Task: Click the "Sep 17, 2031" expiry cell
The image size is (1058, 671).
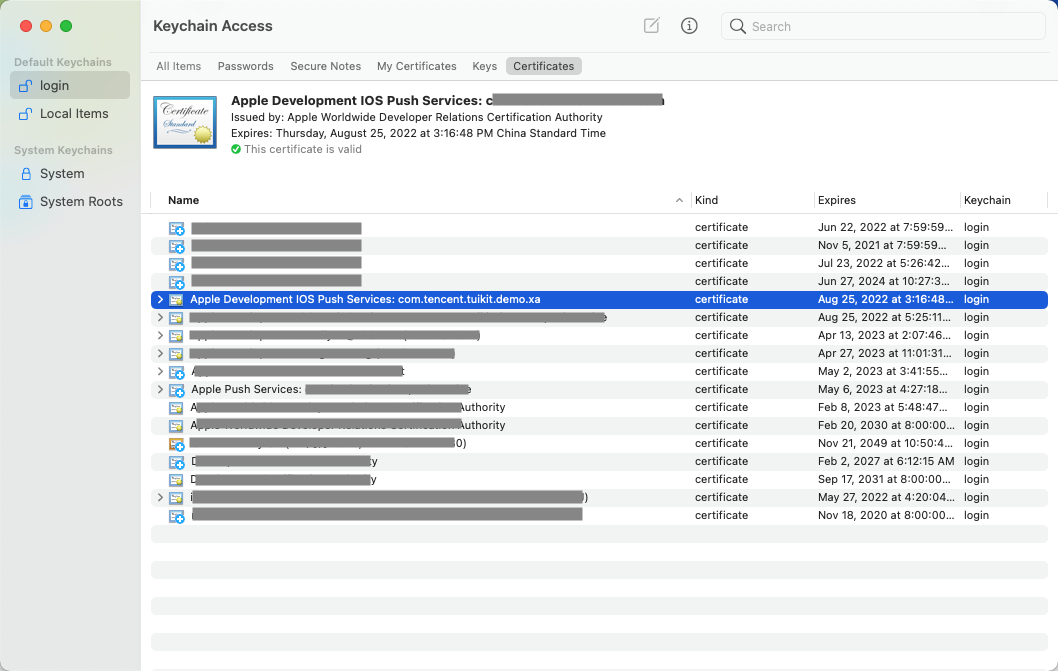Action: point(884,479)
